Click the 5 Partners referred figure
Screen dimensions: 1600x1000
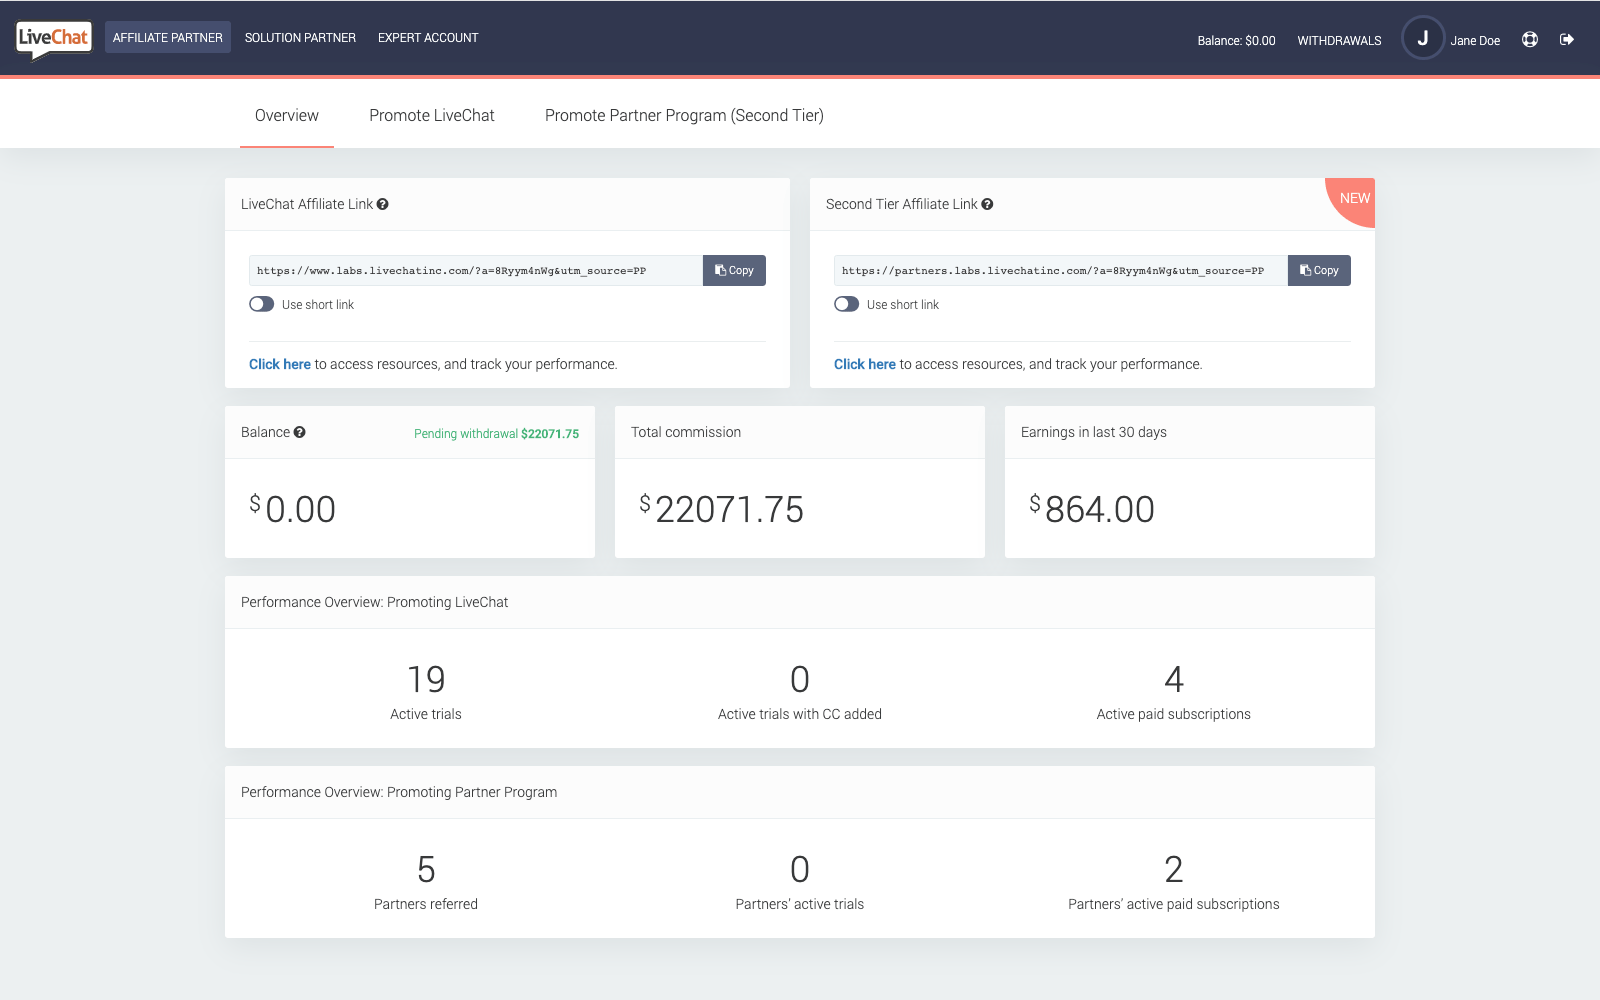(426, 869)
